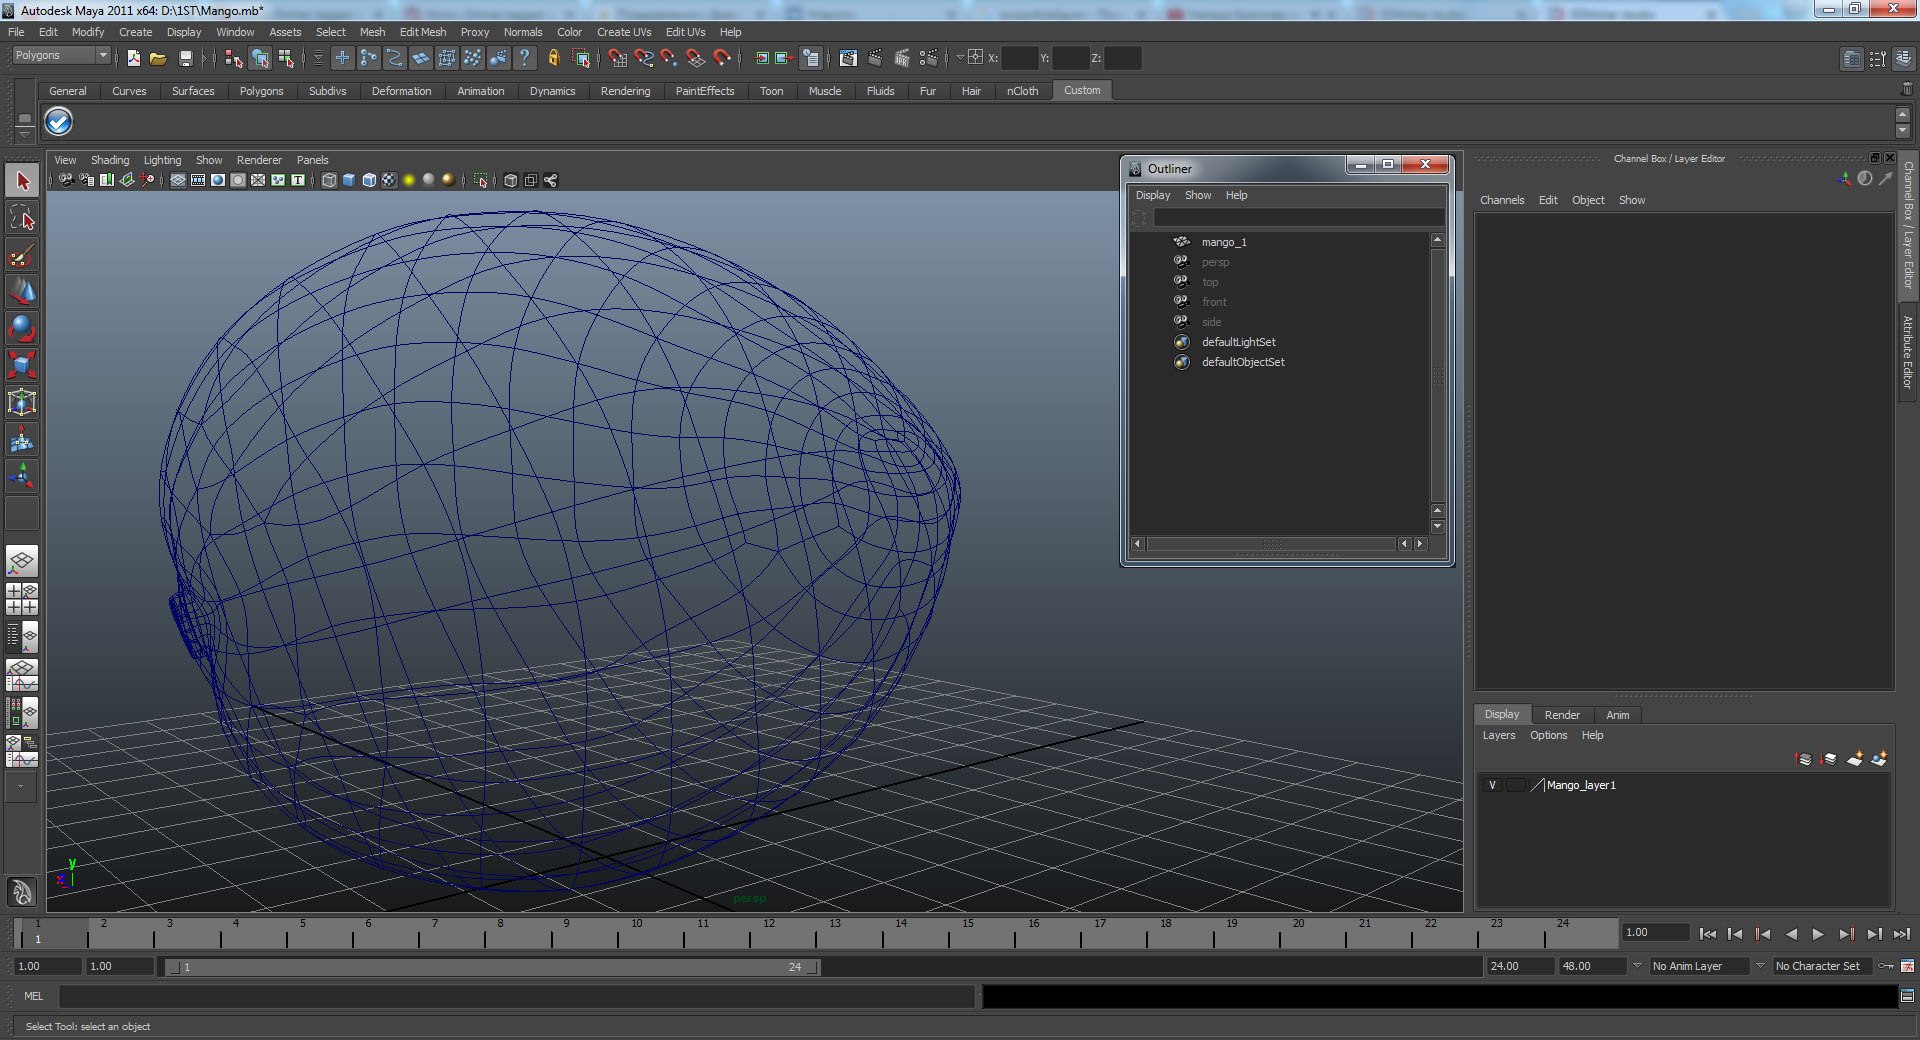Choose the Show Manipulator tool
The image size is (1920, 1040).
pyautogui.click(x=22, y=474)
